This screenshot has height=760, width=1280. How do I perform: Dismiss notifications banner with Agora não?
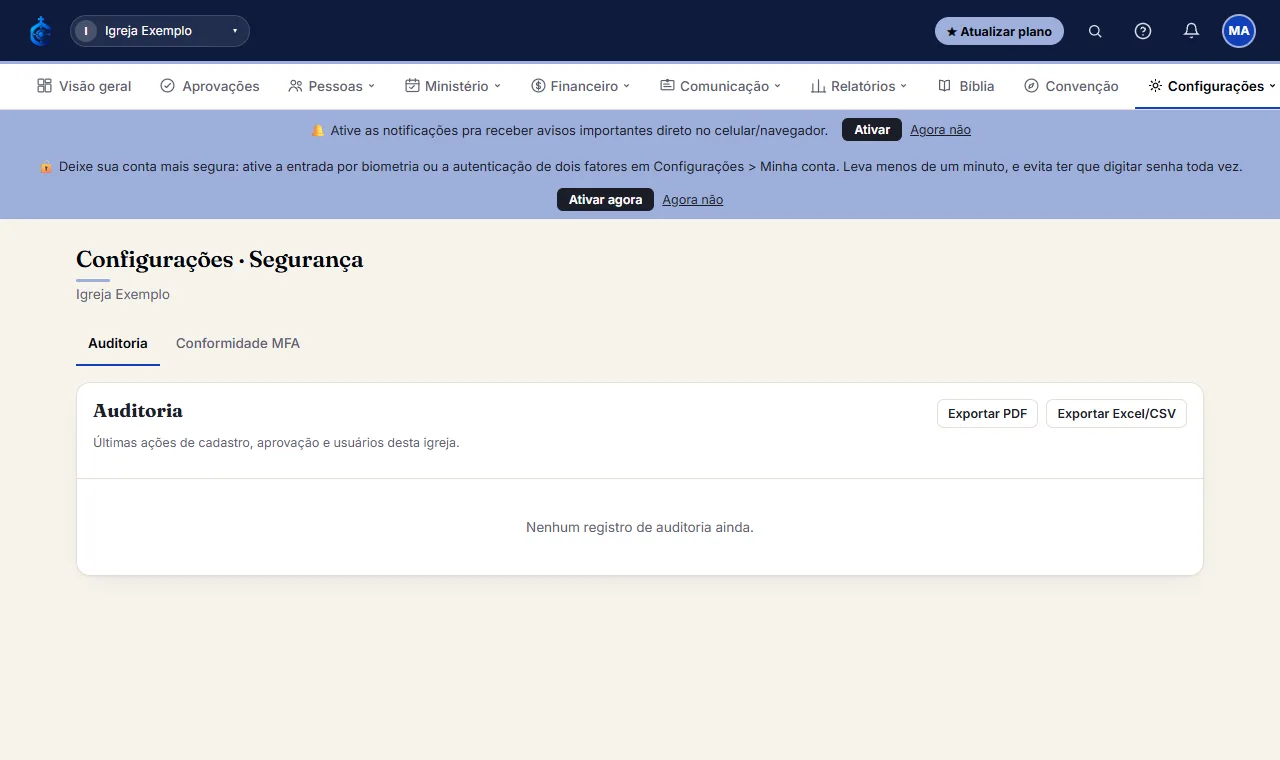coord(940,130)
